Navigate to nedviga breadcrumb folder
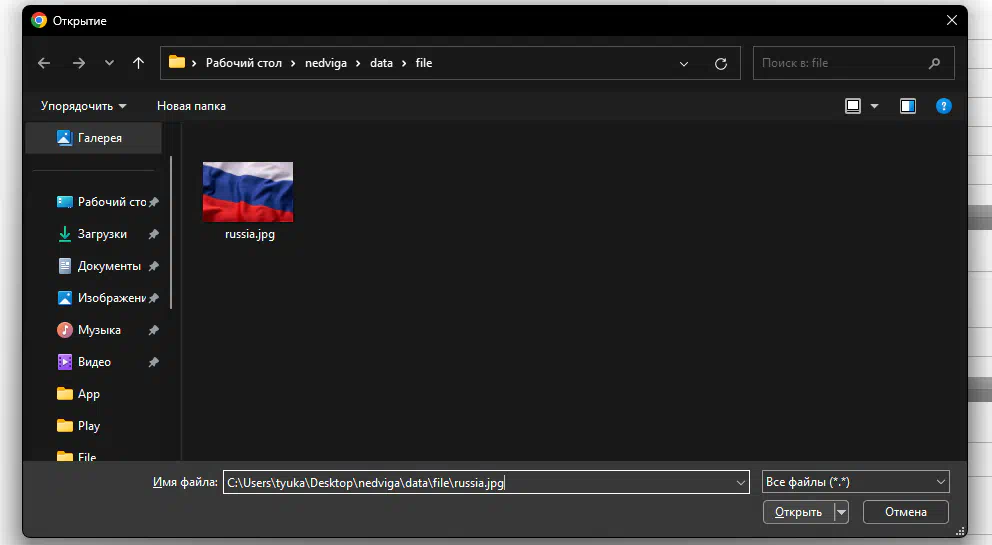992x545 pixels. pyautogui.click(x=326, y=63)
